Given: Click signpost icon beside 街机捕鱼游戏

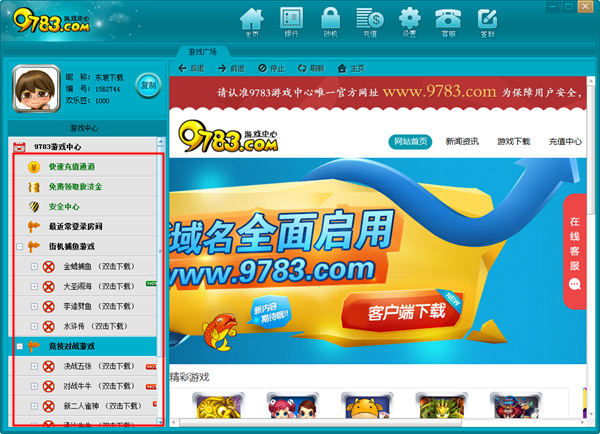Looking at the screenshot, I should [x=34, y=246].
